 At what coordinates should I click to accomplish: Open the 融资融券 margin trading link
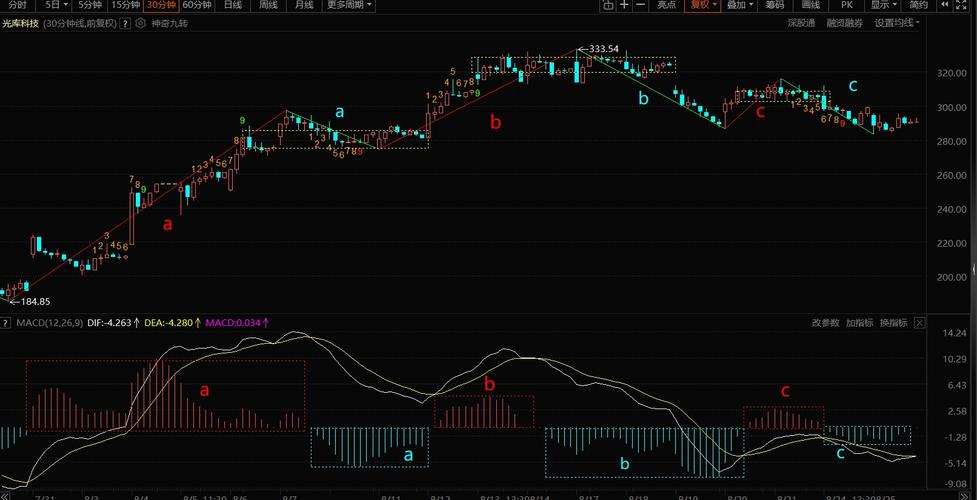[845, 23]
